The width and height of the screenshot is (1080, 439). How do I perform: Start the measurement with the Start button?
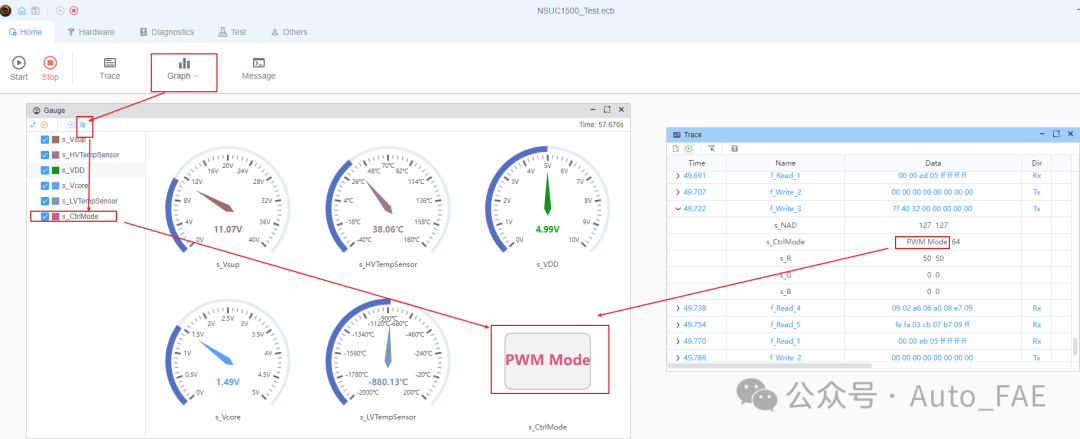pos(19,68)
